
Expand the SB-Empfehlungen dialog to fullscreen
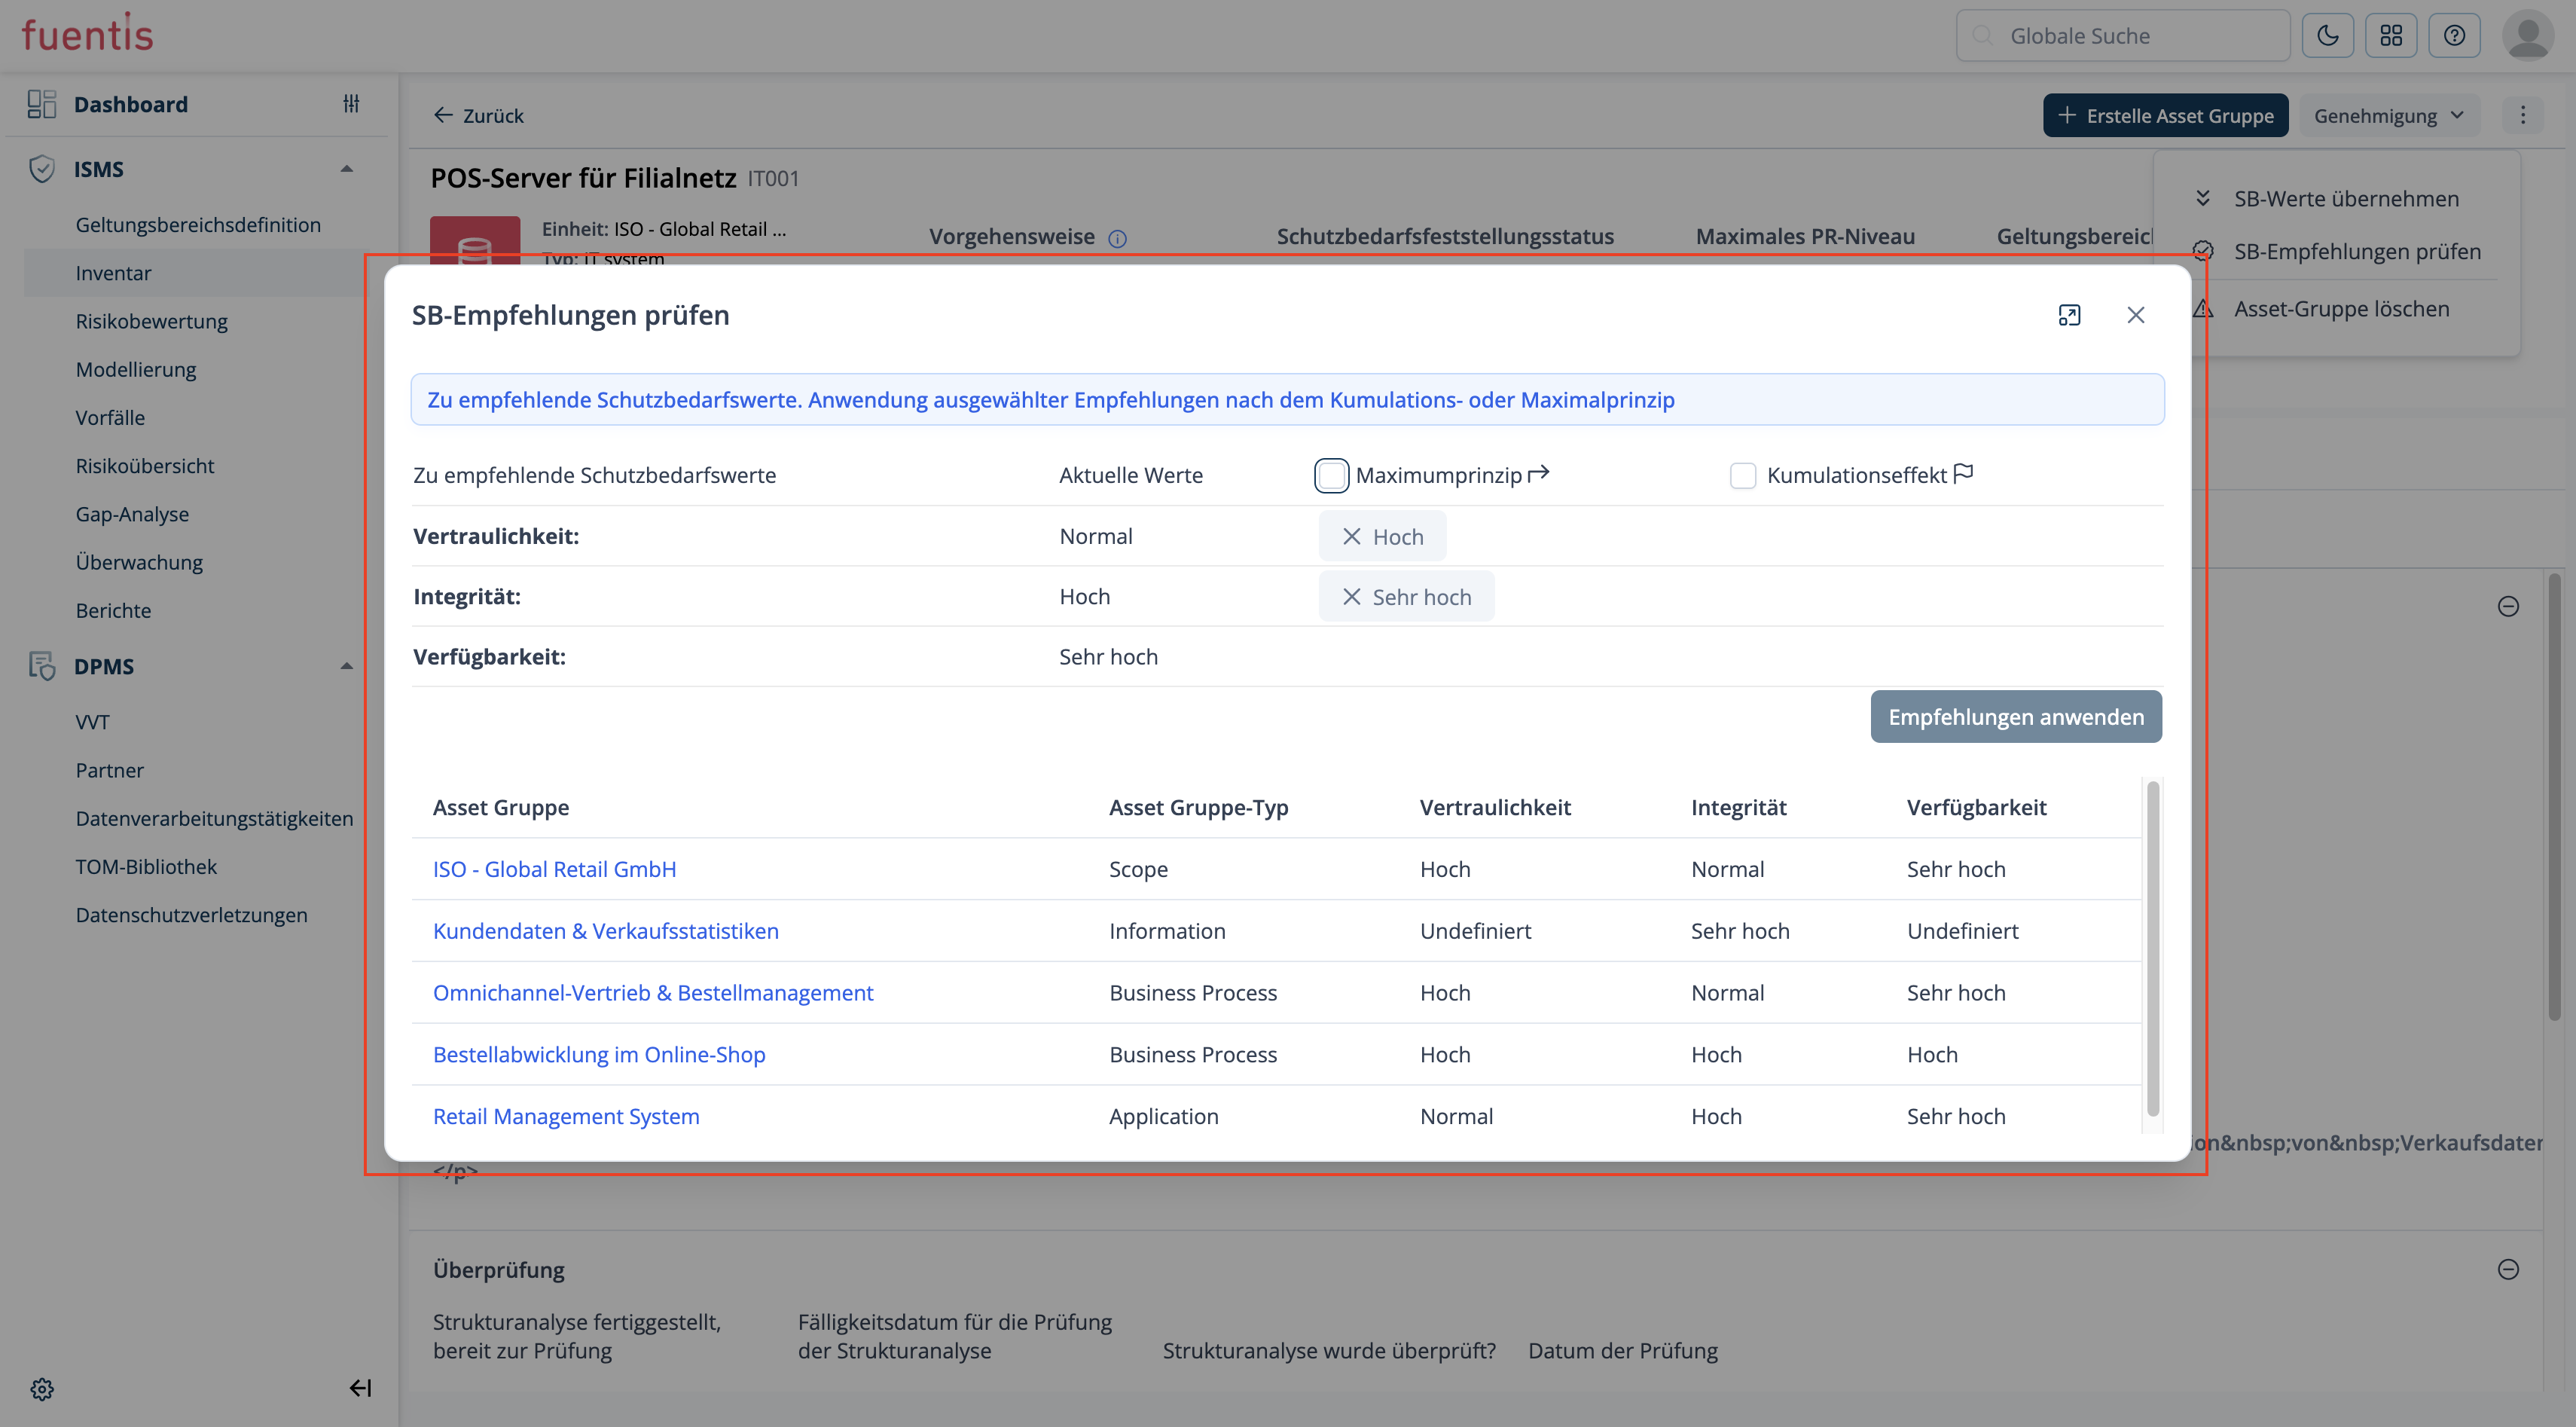pyautogui.click(x=2069, y=315)
